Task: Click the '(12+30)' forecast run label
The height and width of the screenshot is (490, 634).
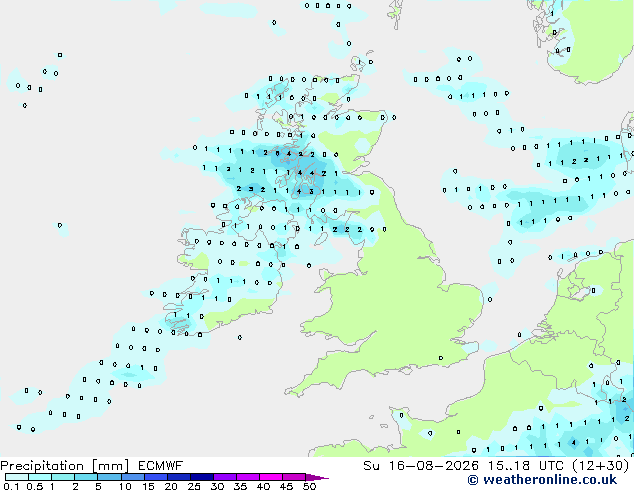Action: click(x=601, y=466)
